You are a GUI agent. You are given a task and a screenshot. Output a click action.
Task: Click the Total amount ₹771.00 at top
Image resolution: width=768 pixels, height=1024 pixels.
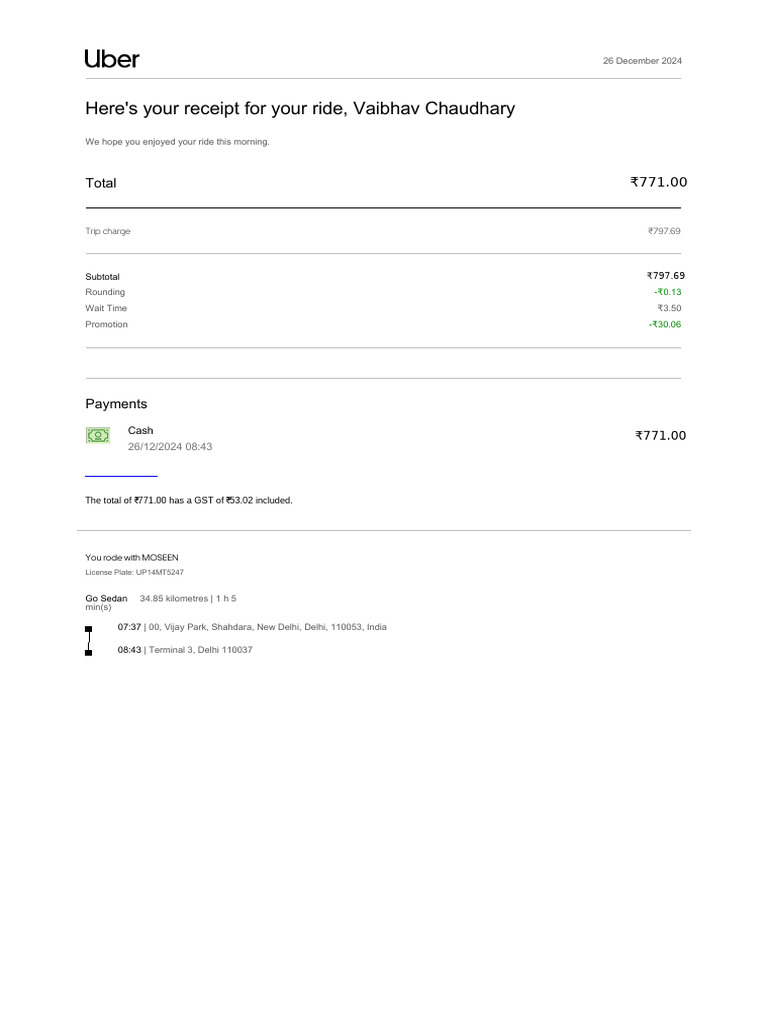click(x=658, y=182)
